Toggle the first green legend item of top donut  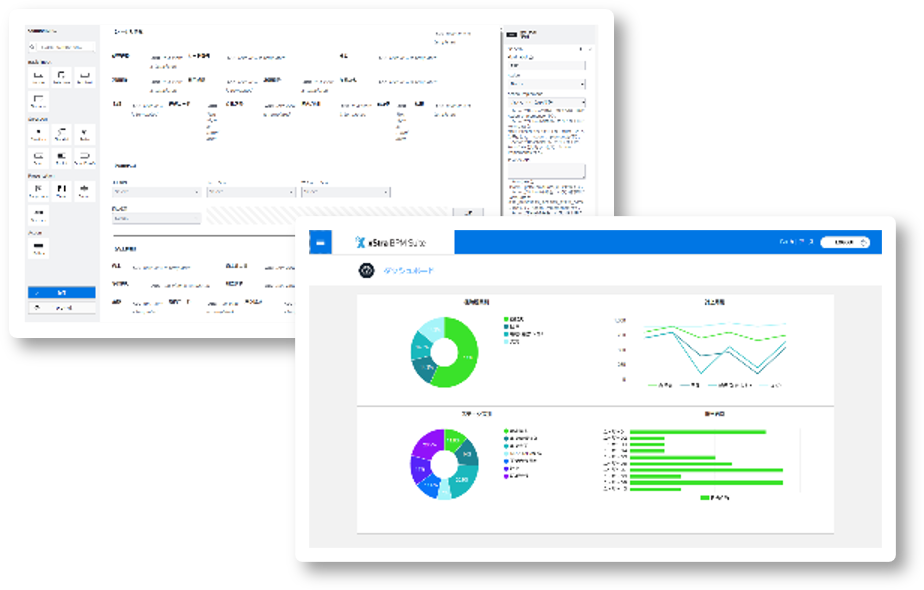(506, 319)
